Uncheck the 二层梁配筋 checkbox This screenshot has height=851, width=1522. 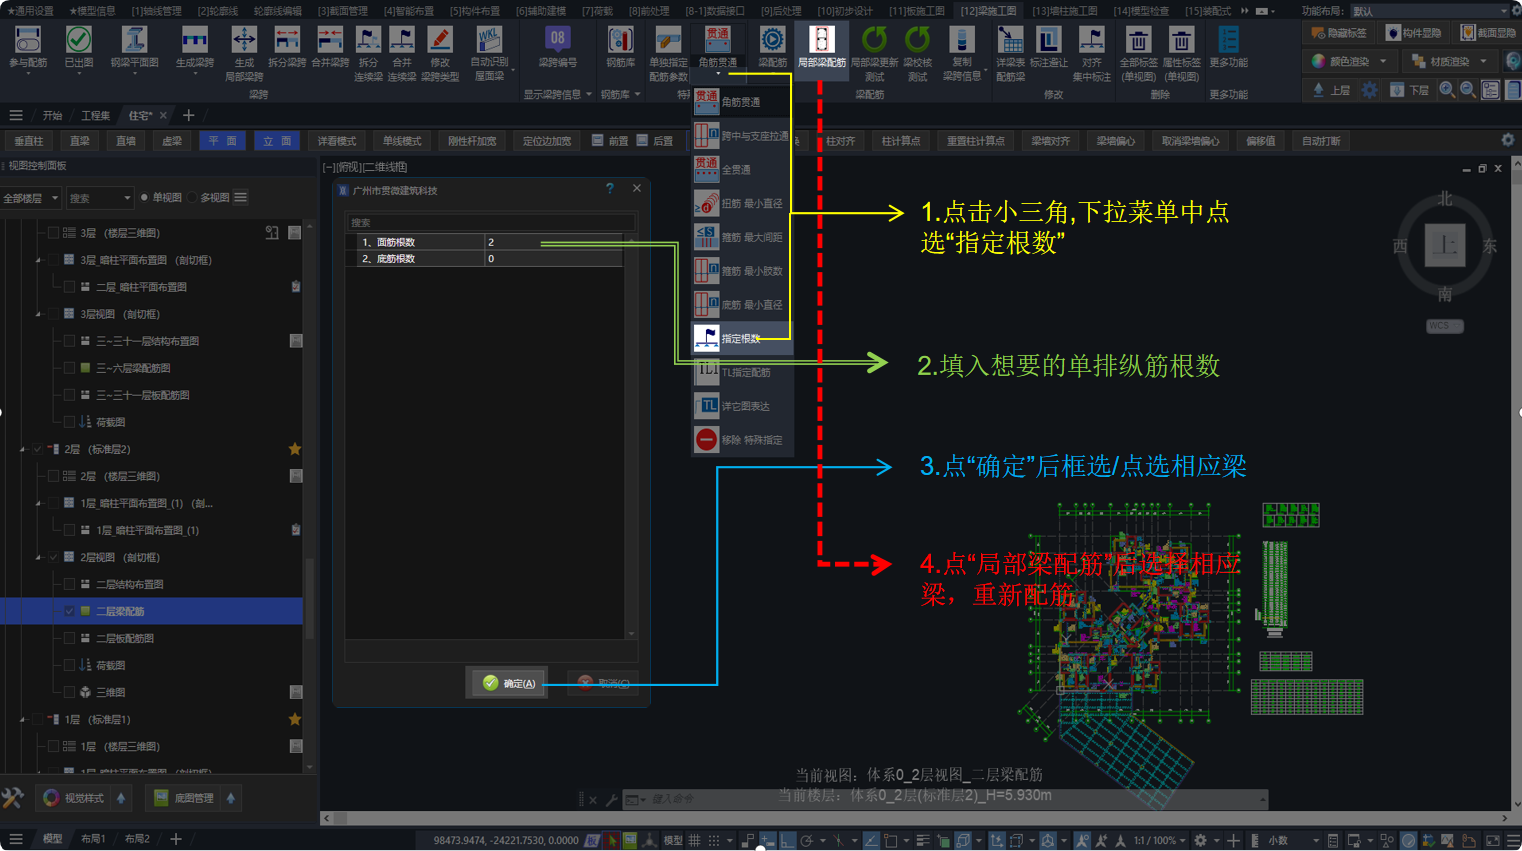(69, 611)
